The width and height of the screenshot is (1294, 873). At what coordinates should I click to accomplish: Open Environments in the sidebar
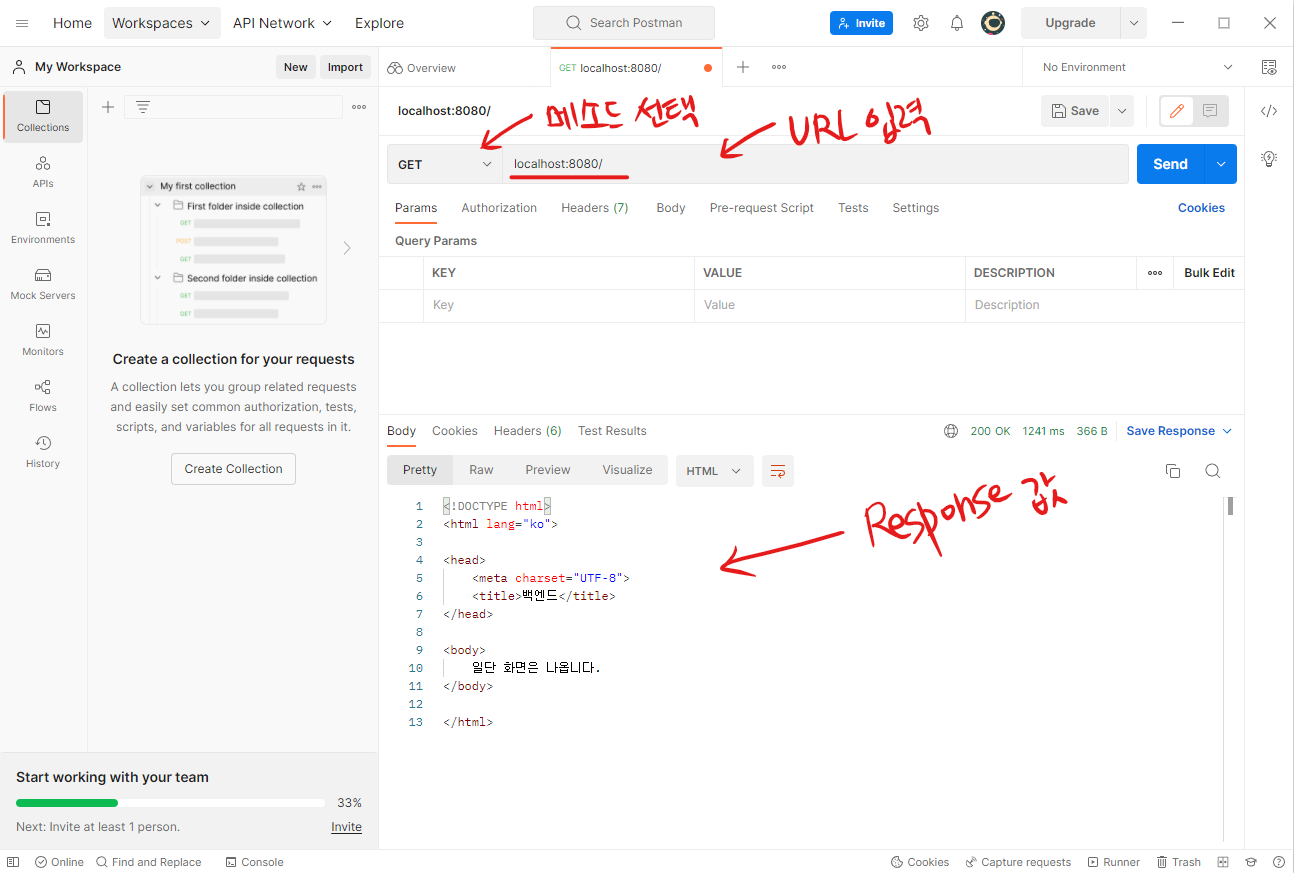pyautogui.click(x=43, y=228)
